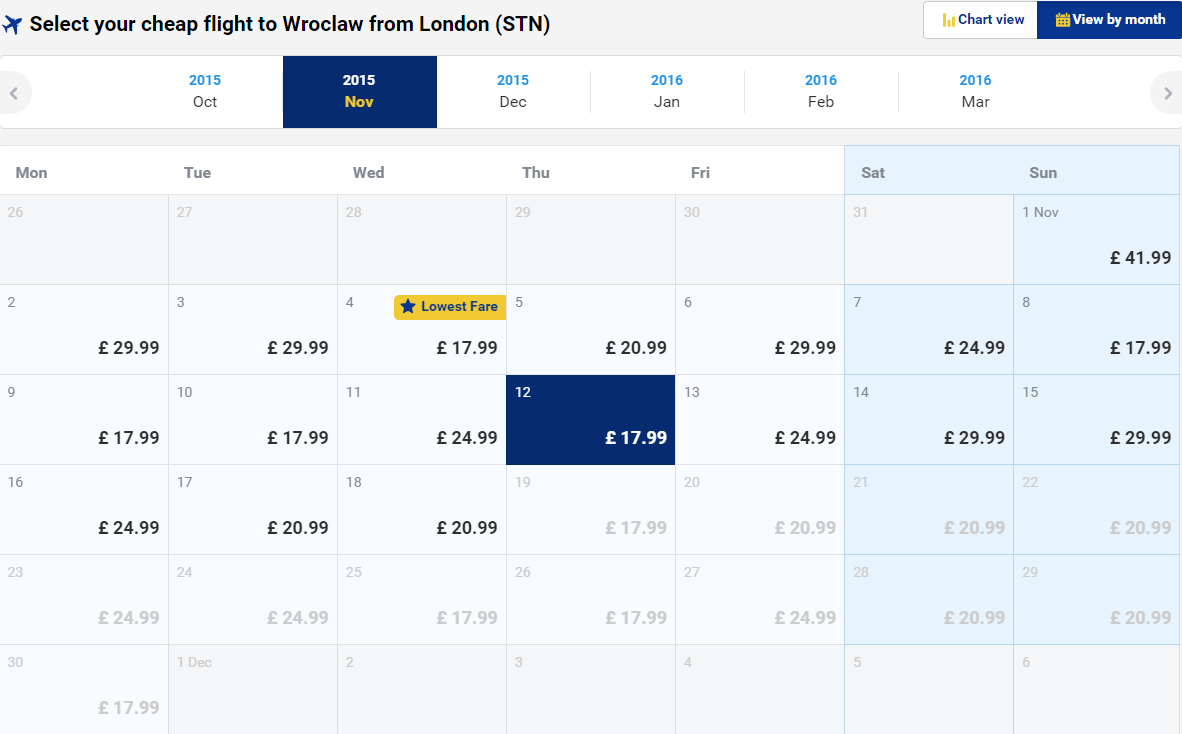Click the star icon on Lowest Fare badge
1182x734 pixels.
(408, 307)
